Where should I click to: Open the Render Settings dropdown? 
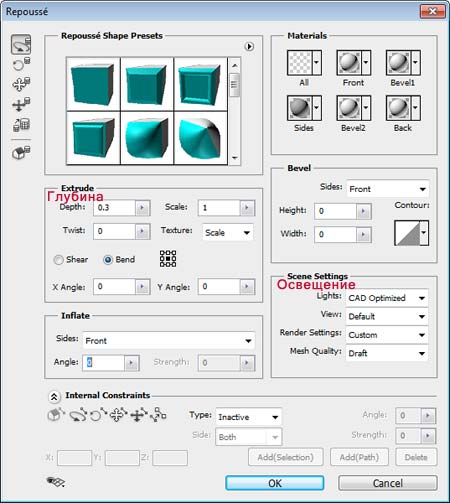387,335
